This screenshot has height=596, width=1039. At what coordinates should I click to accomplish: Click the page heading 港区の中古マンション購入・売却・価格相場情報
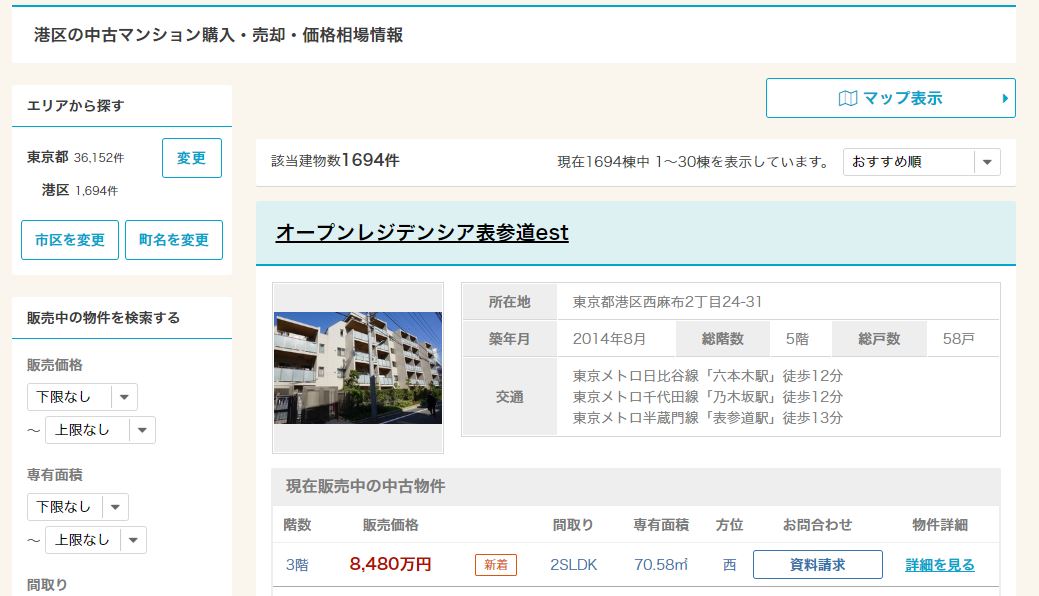[x=219, y=35]
